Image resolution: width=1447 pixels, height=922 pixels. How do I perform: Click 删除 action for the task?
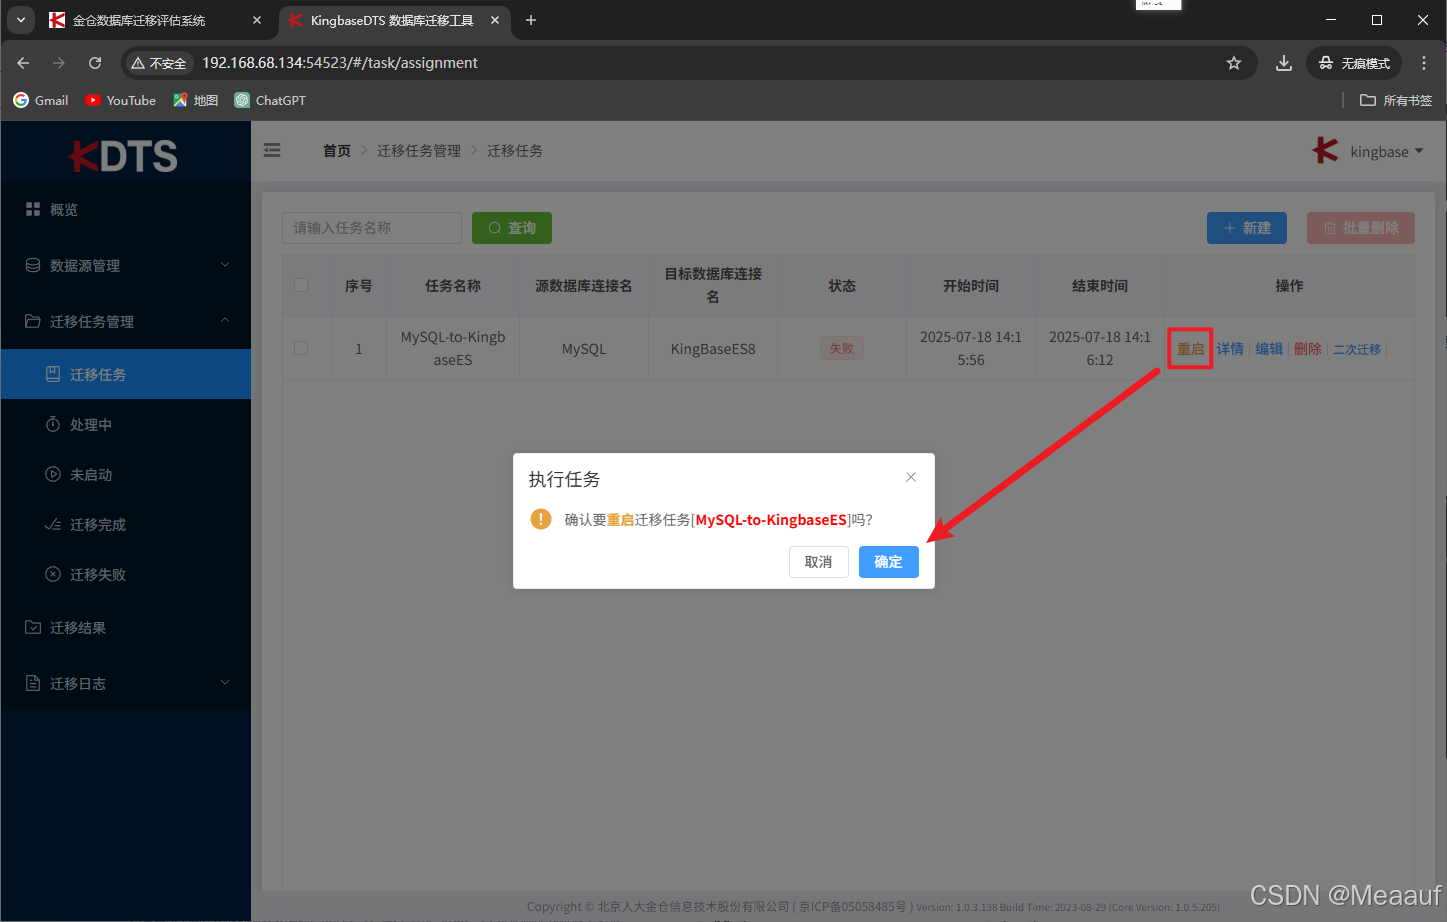click(x=1308, y=349)
